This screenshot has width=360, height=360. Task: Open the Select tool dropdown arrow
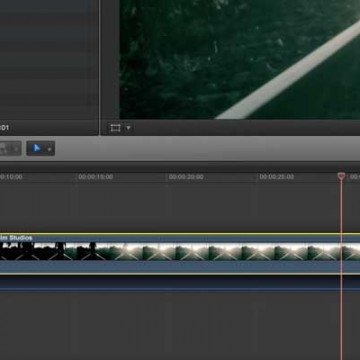[x=49, y=149]
